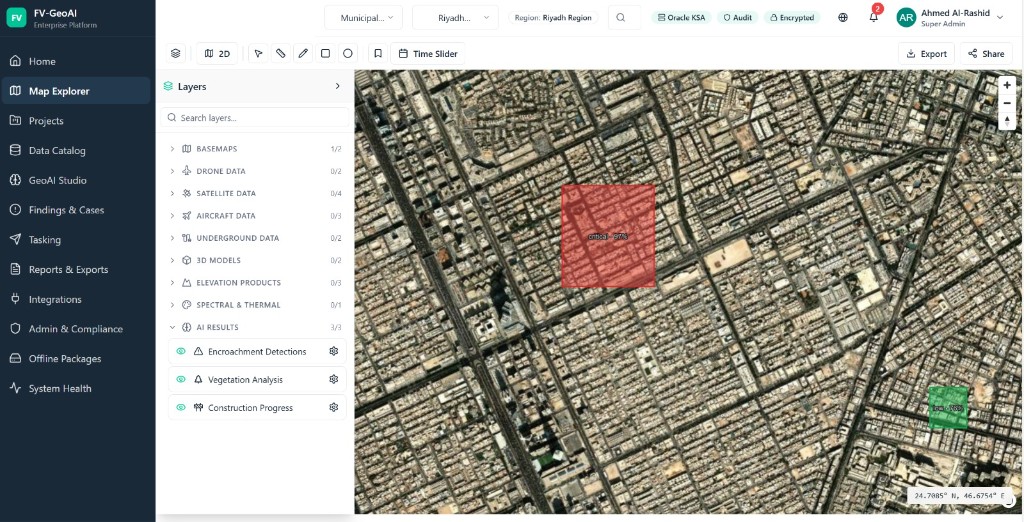Select the rectangle drawing tool
This screenshot has height=522, width=1024.
pos(325,54)
